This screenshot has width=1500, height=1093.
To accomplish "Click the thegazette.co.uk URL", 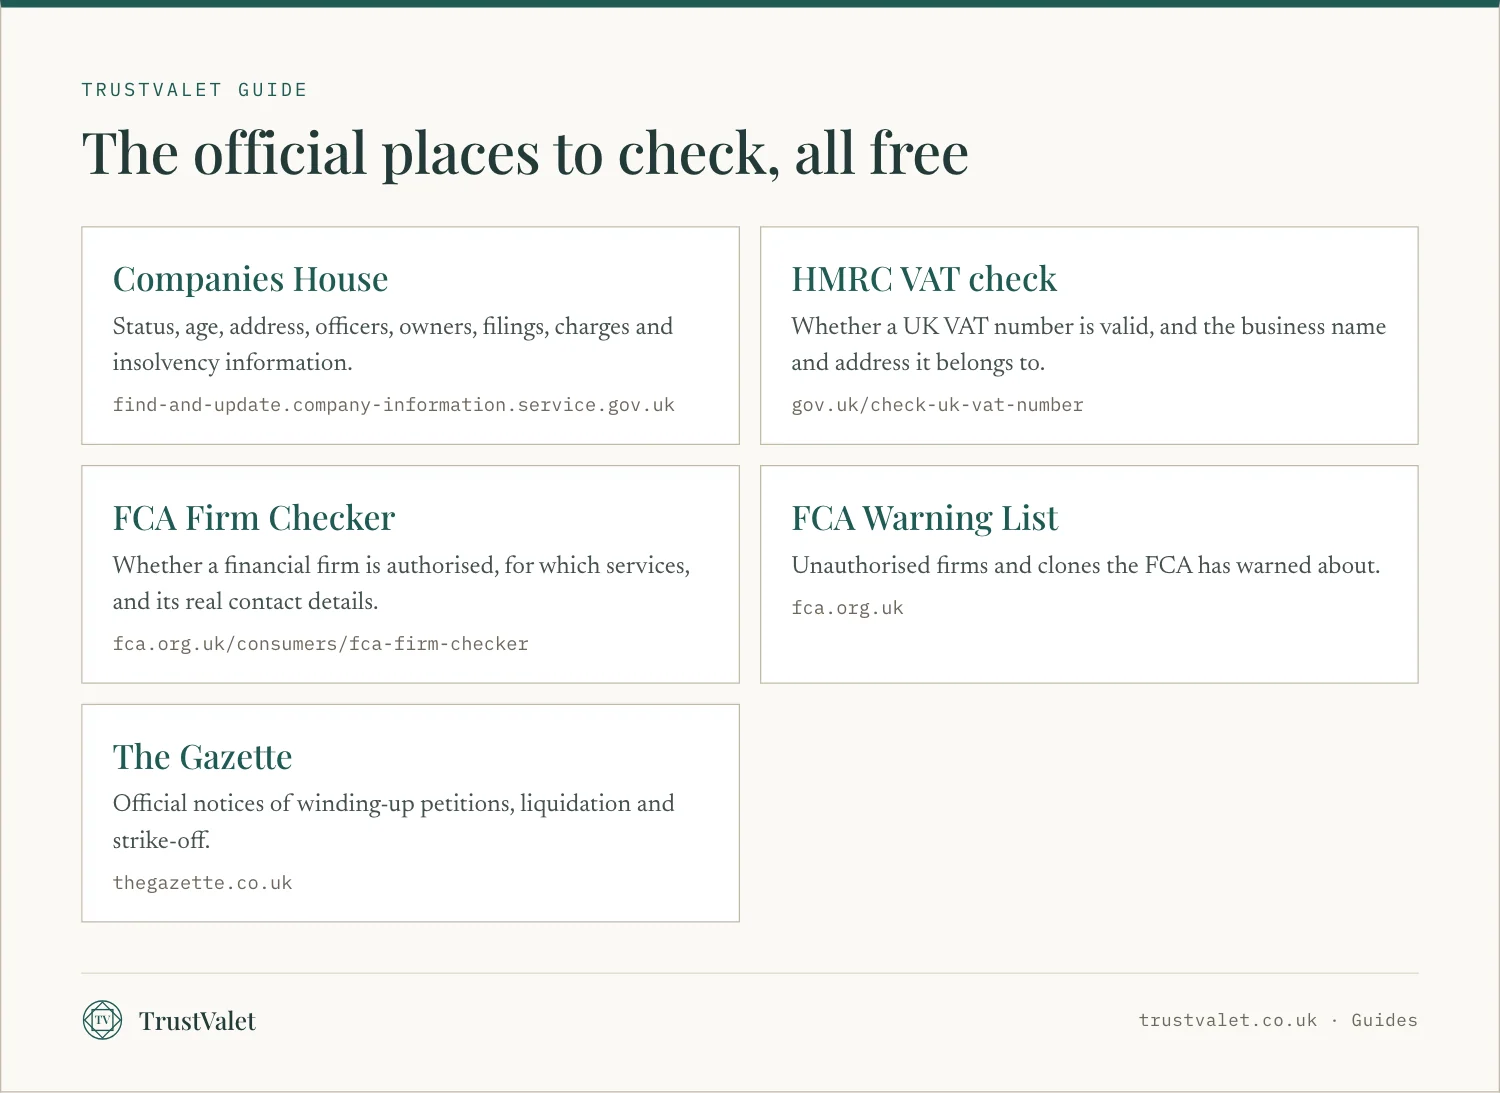I will pyautogui.click(x=203, y=883).
